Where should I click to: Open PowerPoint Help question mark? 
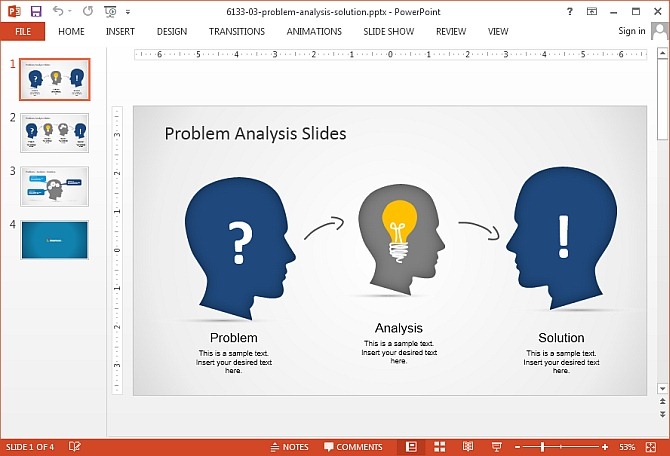point(570,12)
